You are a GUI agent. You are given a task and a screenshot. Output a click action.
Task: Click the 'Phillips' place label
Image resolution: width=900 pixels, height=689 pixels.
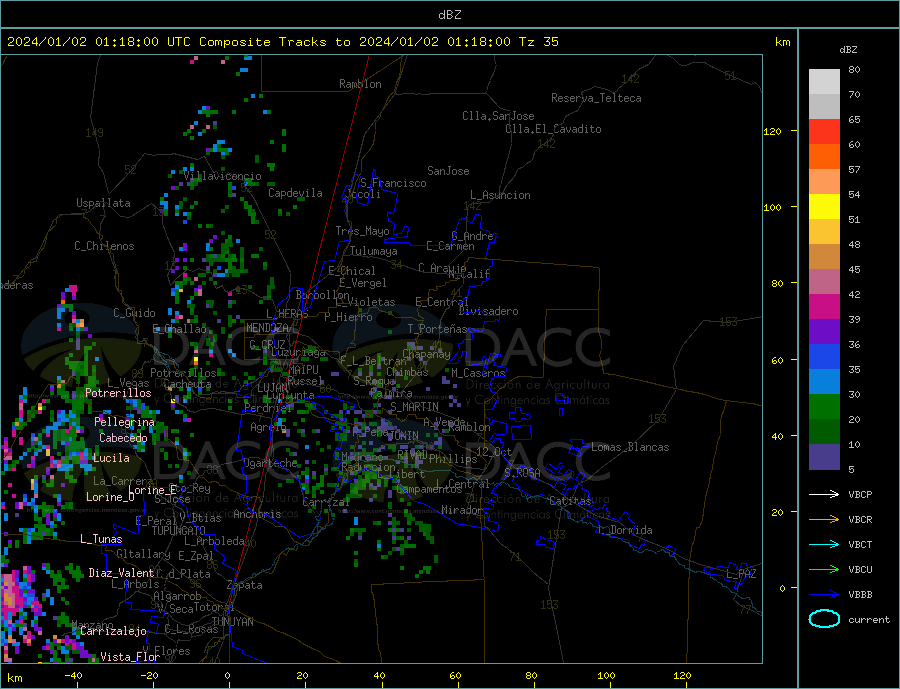[x=453, y=459]
